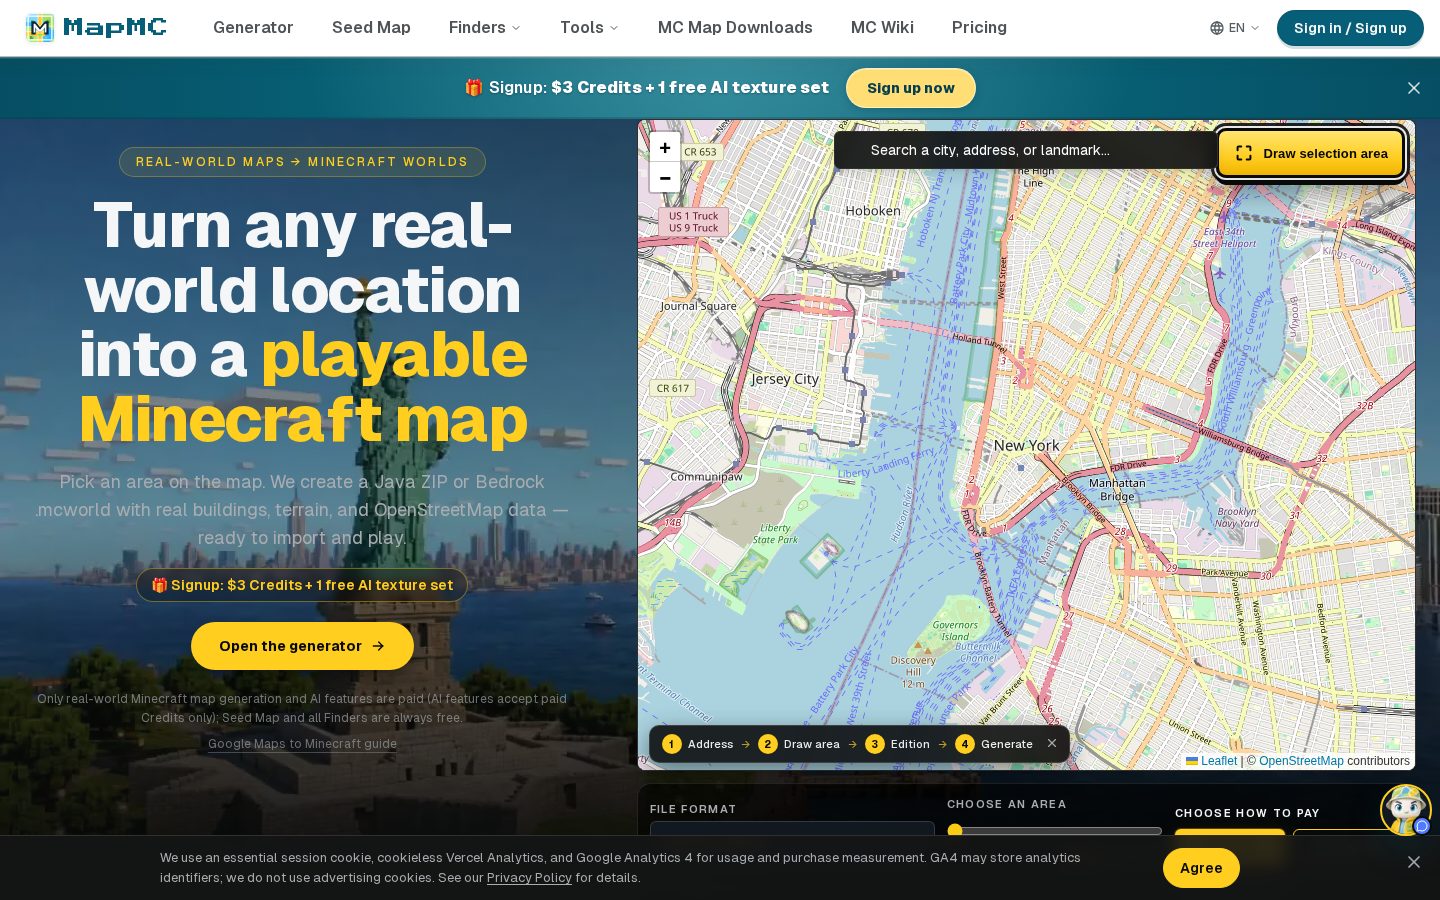Click the Journal Square map label
The image size is (1440, 900).
click(x=698, y=306)
